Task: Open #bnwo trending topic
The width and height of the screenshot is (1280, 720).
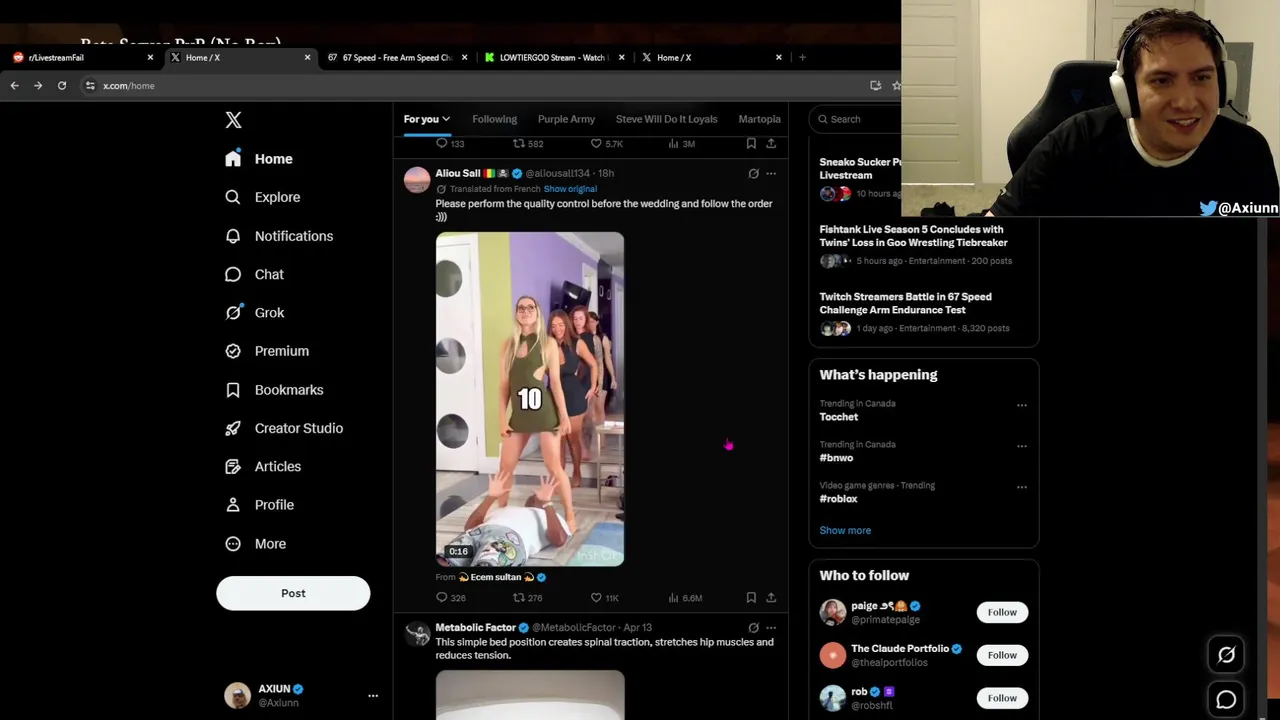Action: 836,458
